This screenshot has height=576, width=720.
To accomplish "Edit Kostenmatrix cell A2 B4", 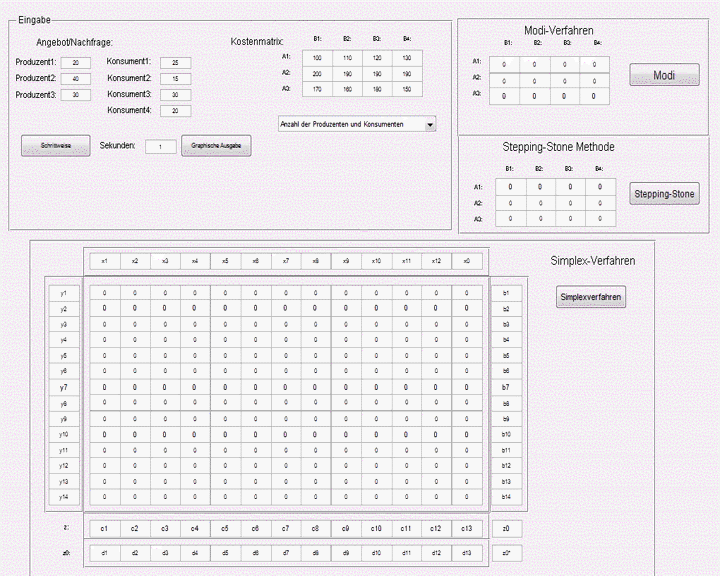I will [x=407, y=74].
